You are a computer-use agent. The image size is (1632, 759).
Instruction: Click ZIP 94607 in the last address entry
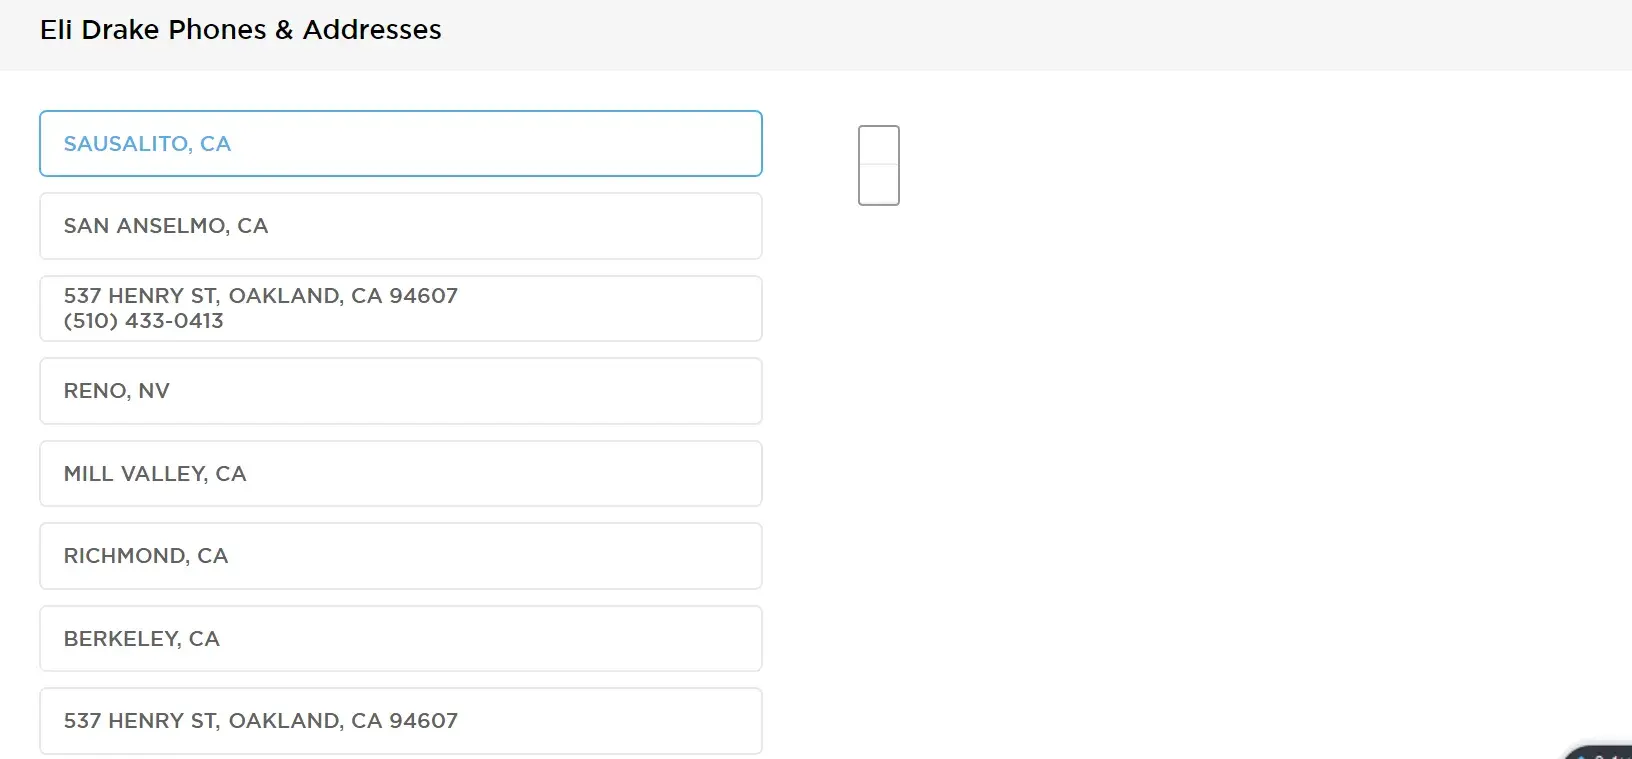424,721
